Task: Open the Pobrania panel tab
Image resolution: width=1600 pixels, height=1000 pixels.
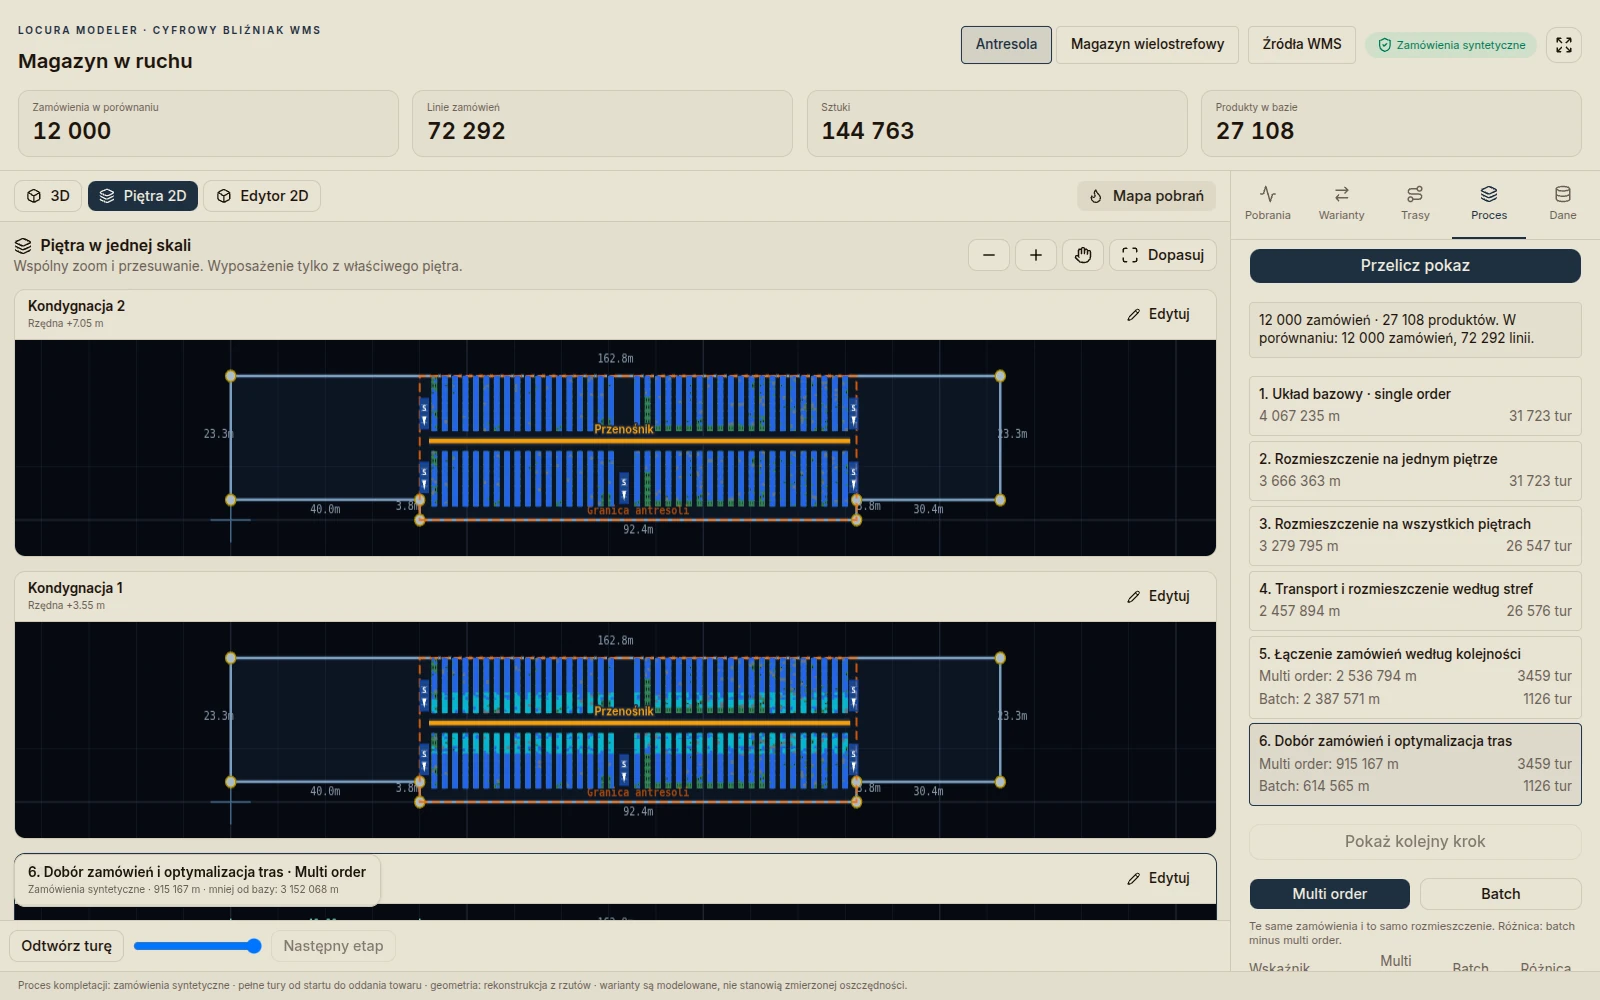Action: (1268, 203)
